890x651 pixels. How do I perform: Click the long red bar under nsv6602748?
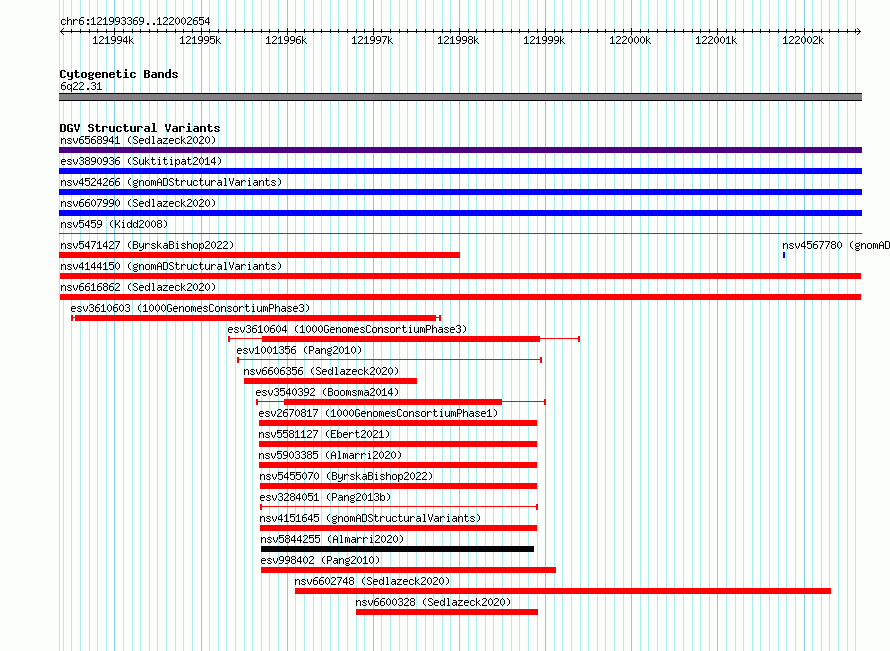pyautogui.click(x=563, y=591)
